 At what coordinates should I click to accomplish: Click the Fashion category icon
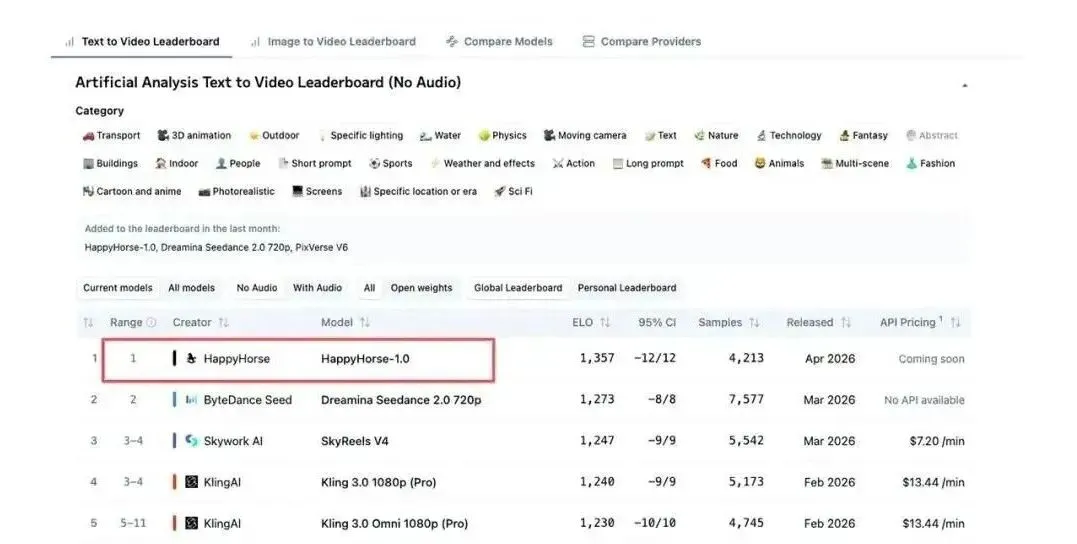[x=911, y=163]
